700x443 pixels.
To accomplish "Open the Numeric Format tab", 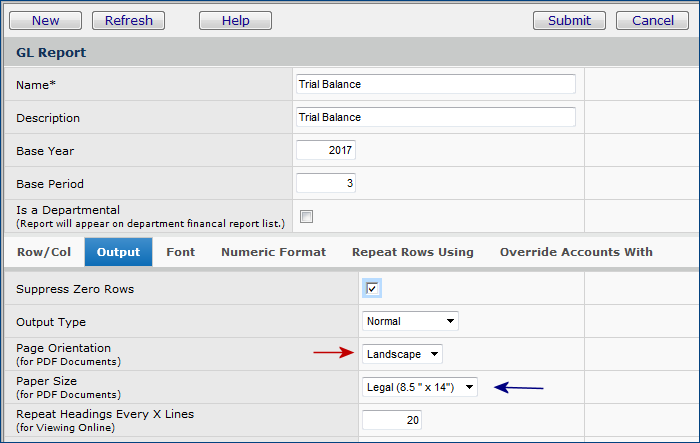I will [273, 252].
